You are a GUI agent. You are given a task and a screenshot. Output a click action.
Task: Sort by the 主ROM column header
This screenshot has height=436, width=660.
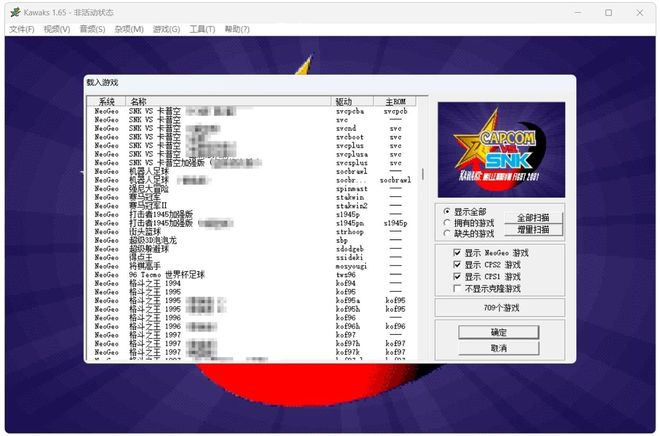coord(395,101)
